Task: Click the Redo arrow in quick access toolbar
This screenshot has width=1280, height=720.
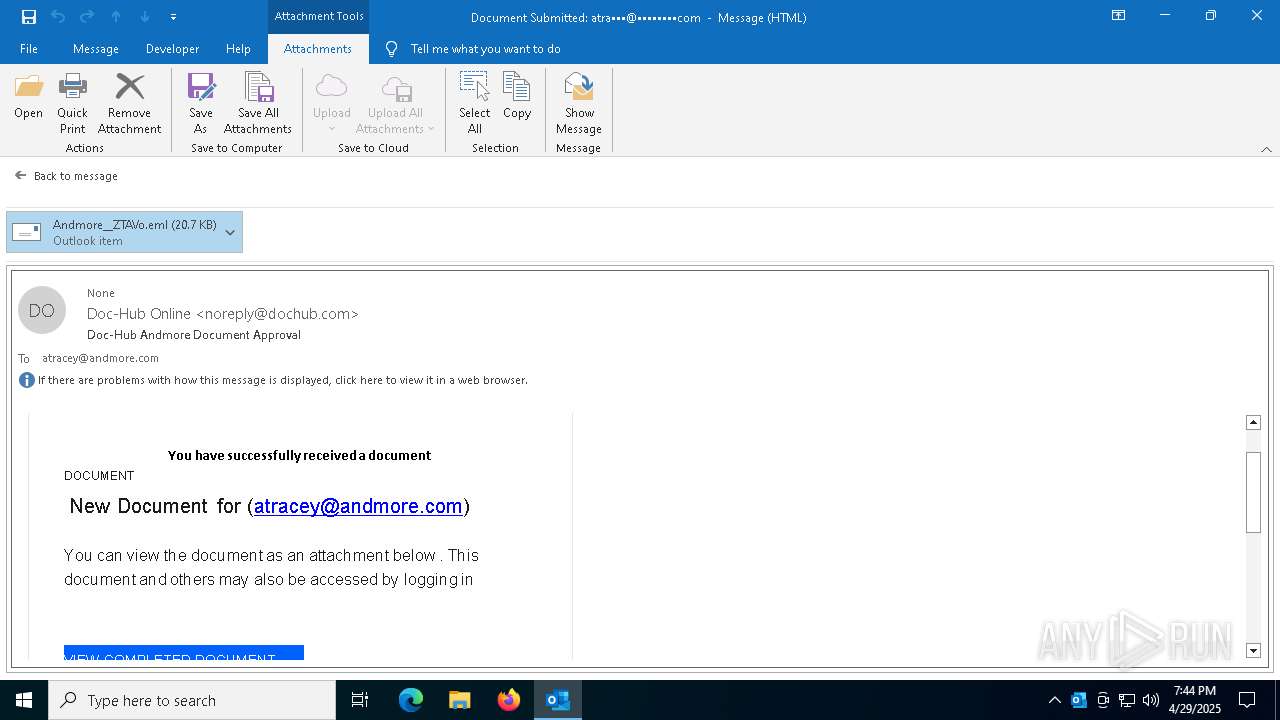Action: [x=87, y=17]
